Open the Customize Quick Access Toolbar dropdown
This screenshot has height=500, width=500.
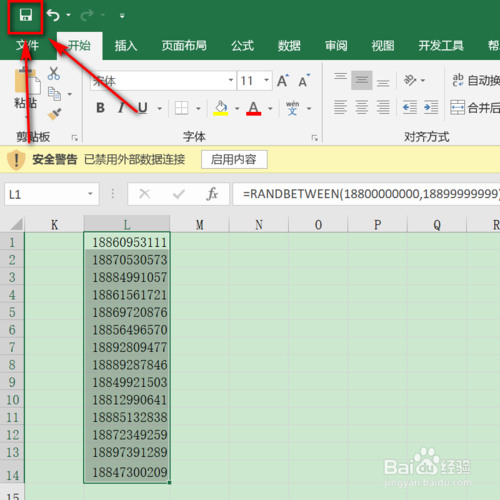coord(122,16)
